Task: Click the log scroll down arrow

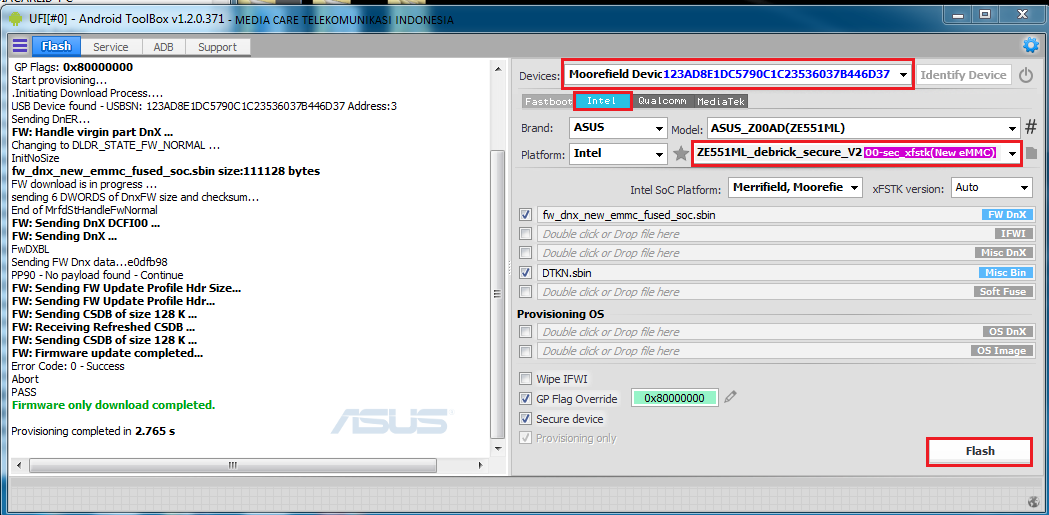Action: pos(497,450)
